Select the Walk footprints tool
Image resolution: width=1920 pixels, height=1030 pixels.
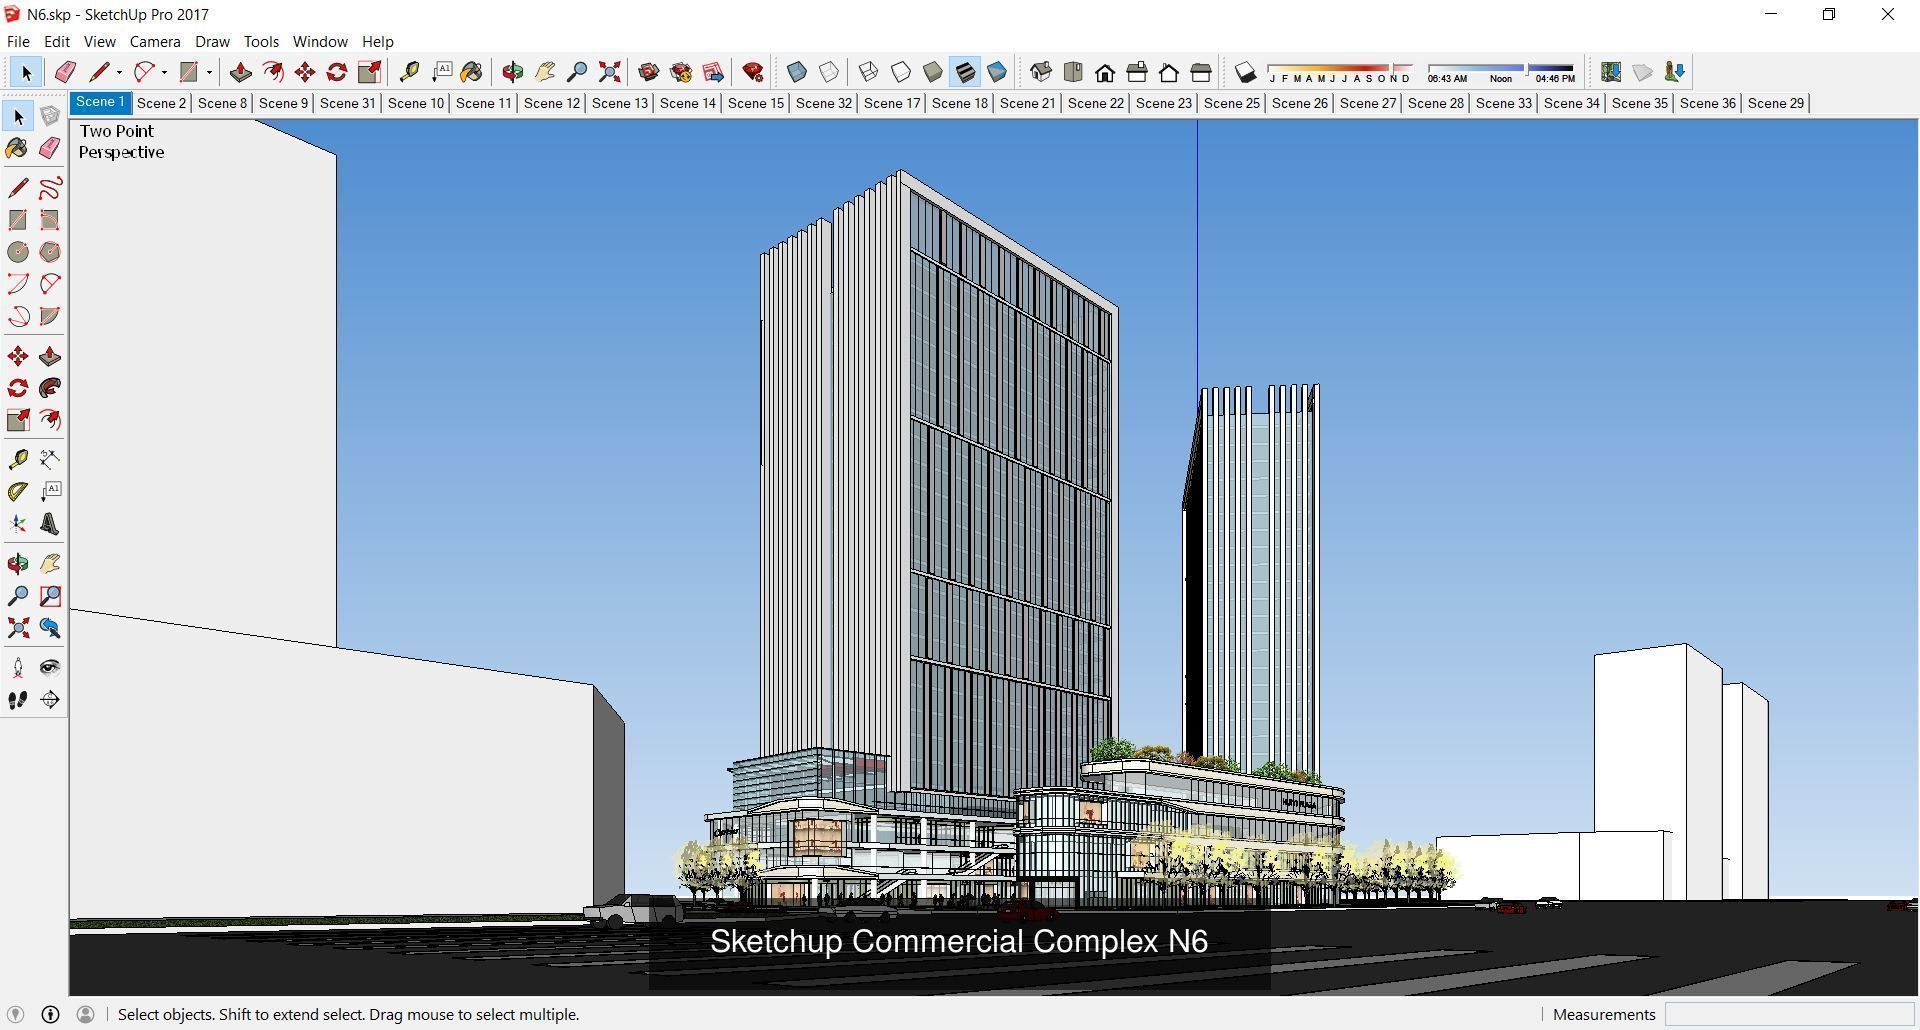pos(18,700)
